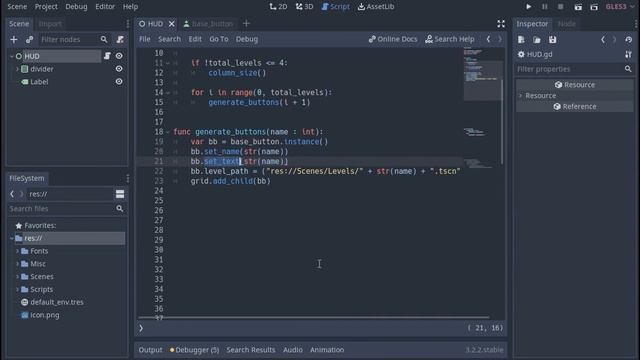Expand the Fonts folder
640x360 pixels.
[x=17, y=251]
